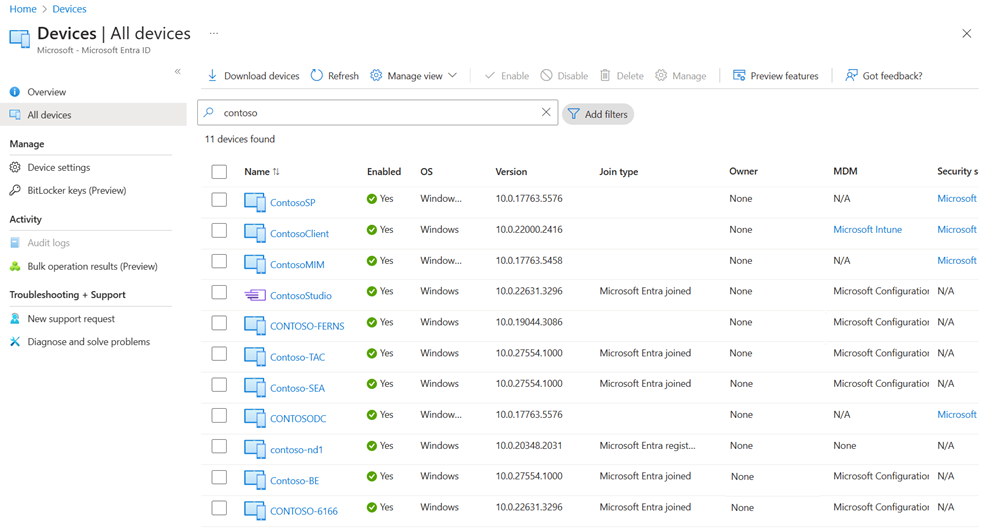Open BitLocker keys (Preview)
Viewport: 986px width, 531px height.
[76, 191]
